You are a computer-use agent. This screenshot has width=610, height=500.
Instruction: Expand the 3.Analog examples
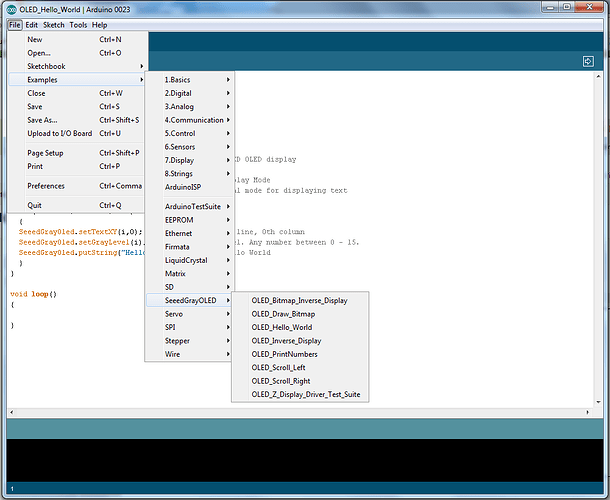pos(189,107)
